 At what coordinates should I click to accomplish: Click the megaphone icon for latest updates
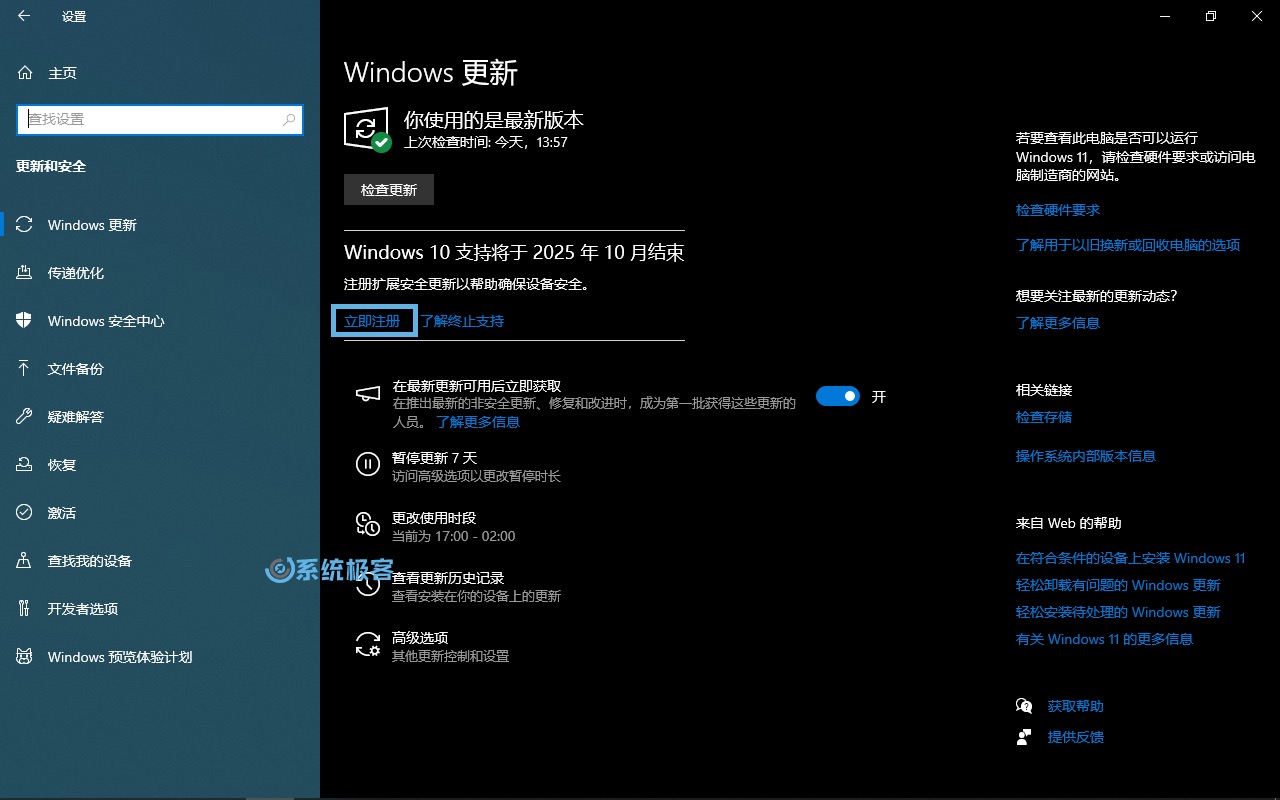(x=368, y=394)
